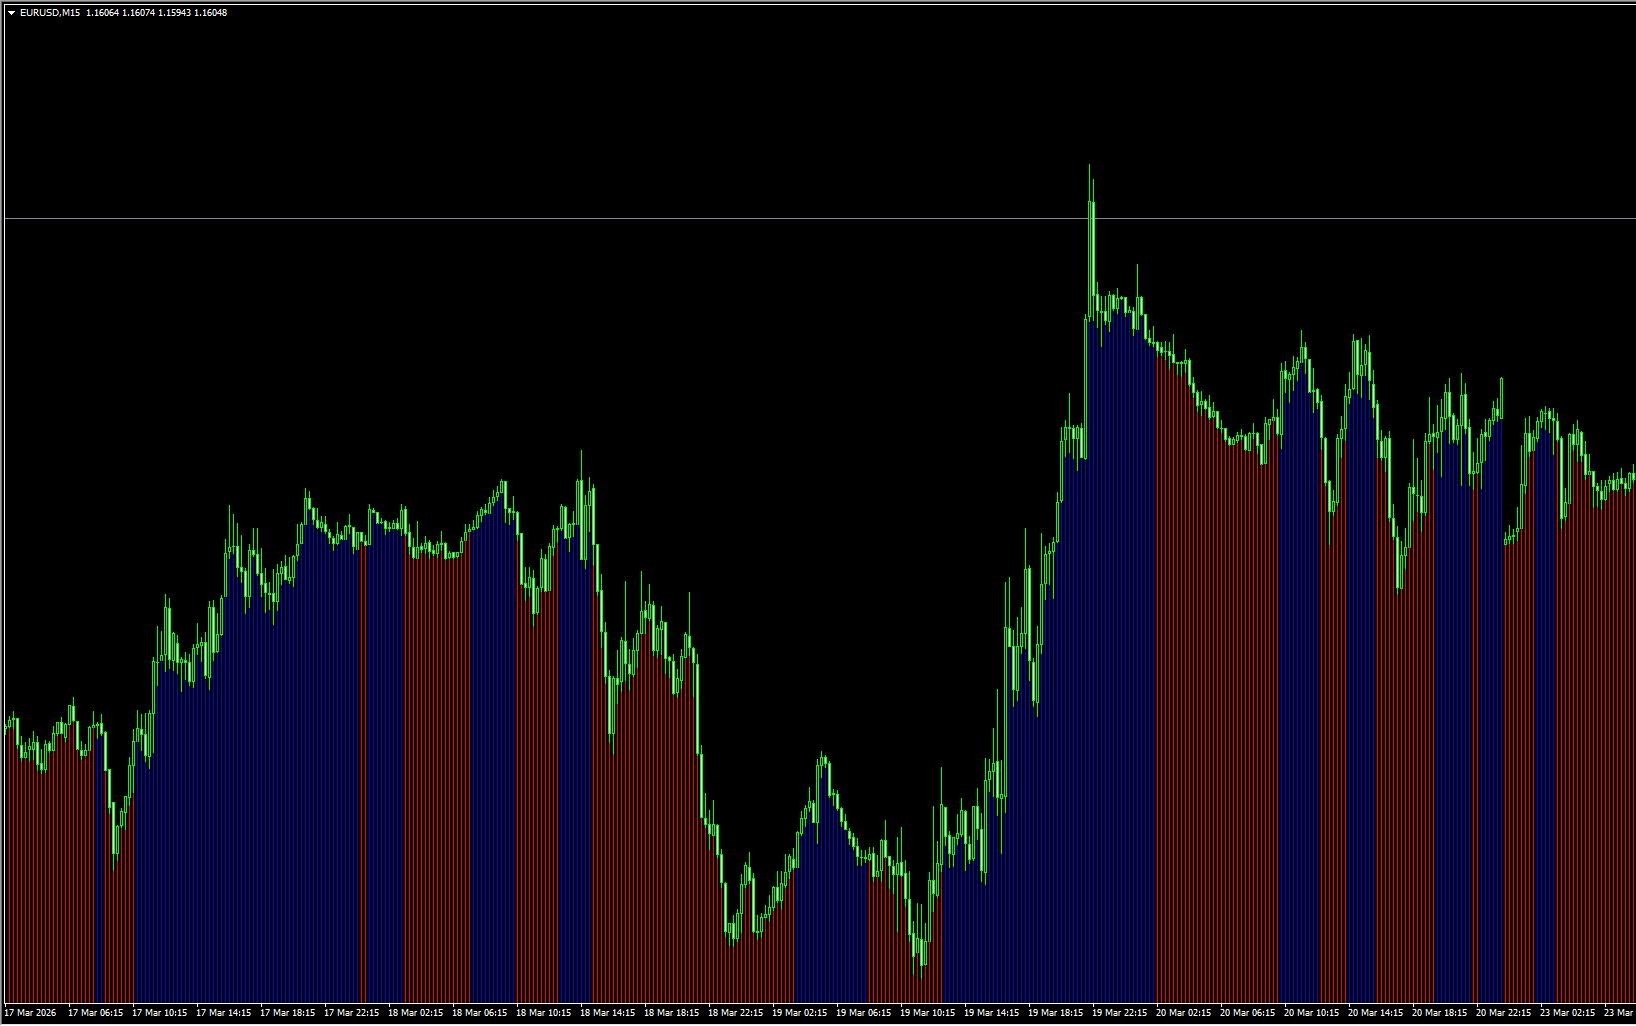Click the 17 Mar 06:15 time label
The height and width of the screenshot is (1026, 1636).
(x=96, y=1013)
